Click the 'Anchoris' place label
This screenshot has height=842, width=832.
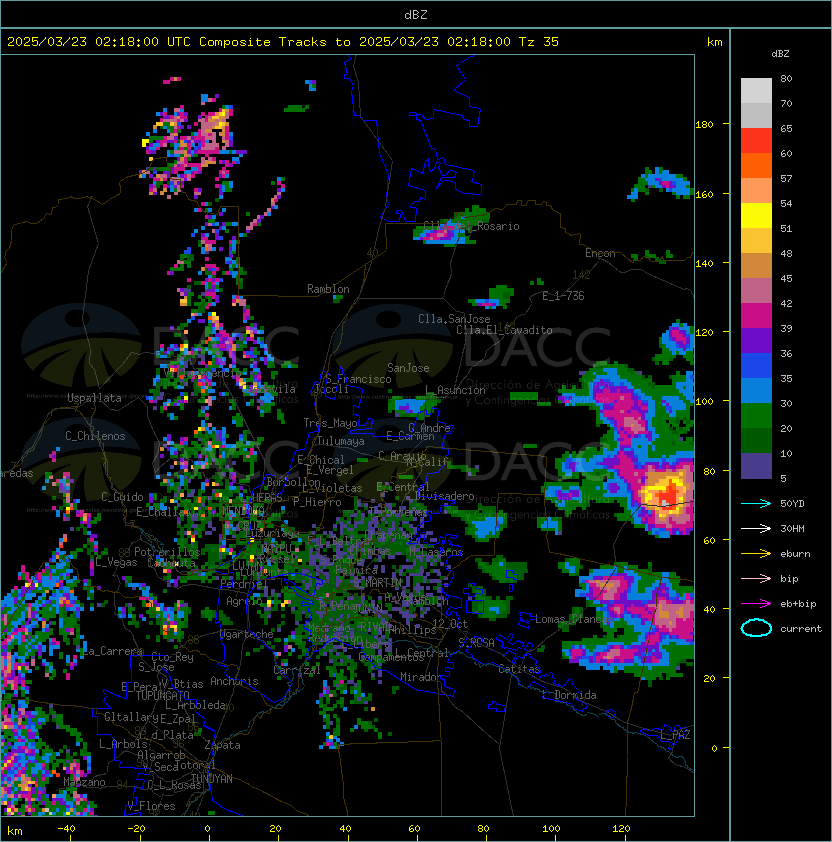234,681
